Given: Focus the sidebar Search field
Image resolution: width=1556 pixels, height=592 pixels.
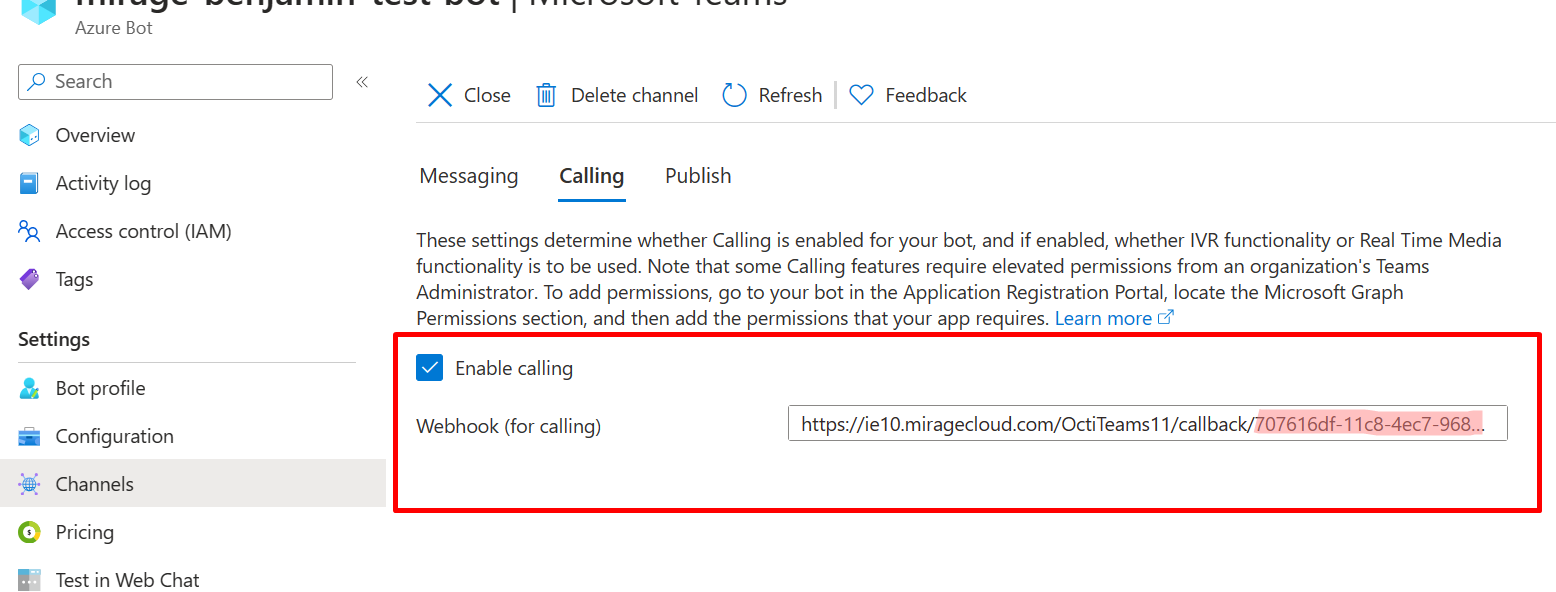Looking at the screenshot, I should 175,82.
